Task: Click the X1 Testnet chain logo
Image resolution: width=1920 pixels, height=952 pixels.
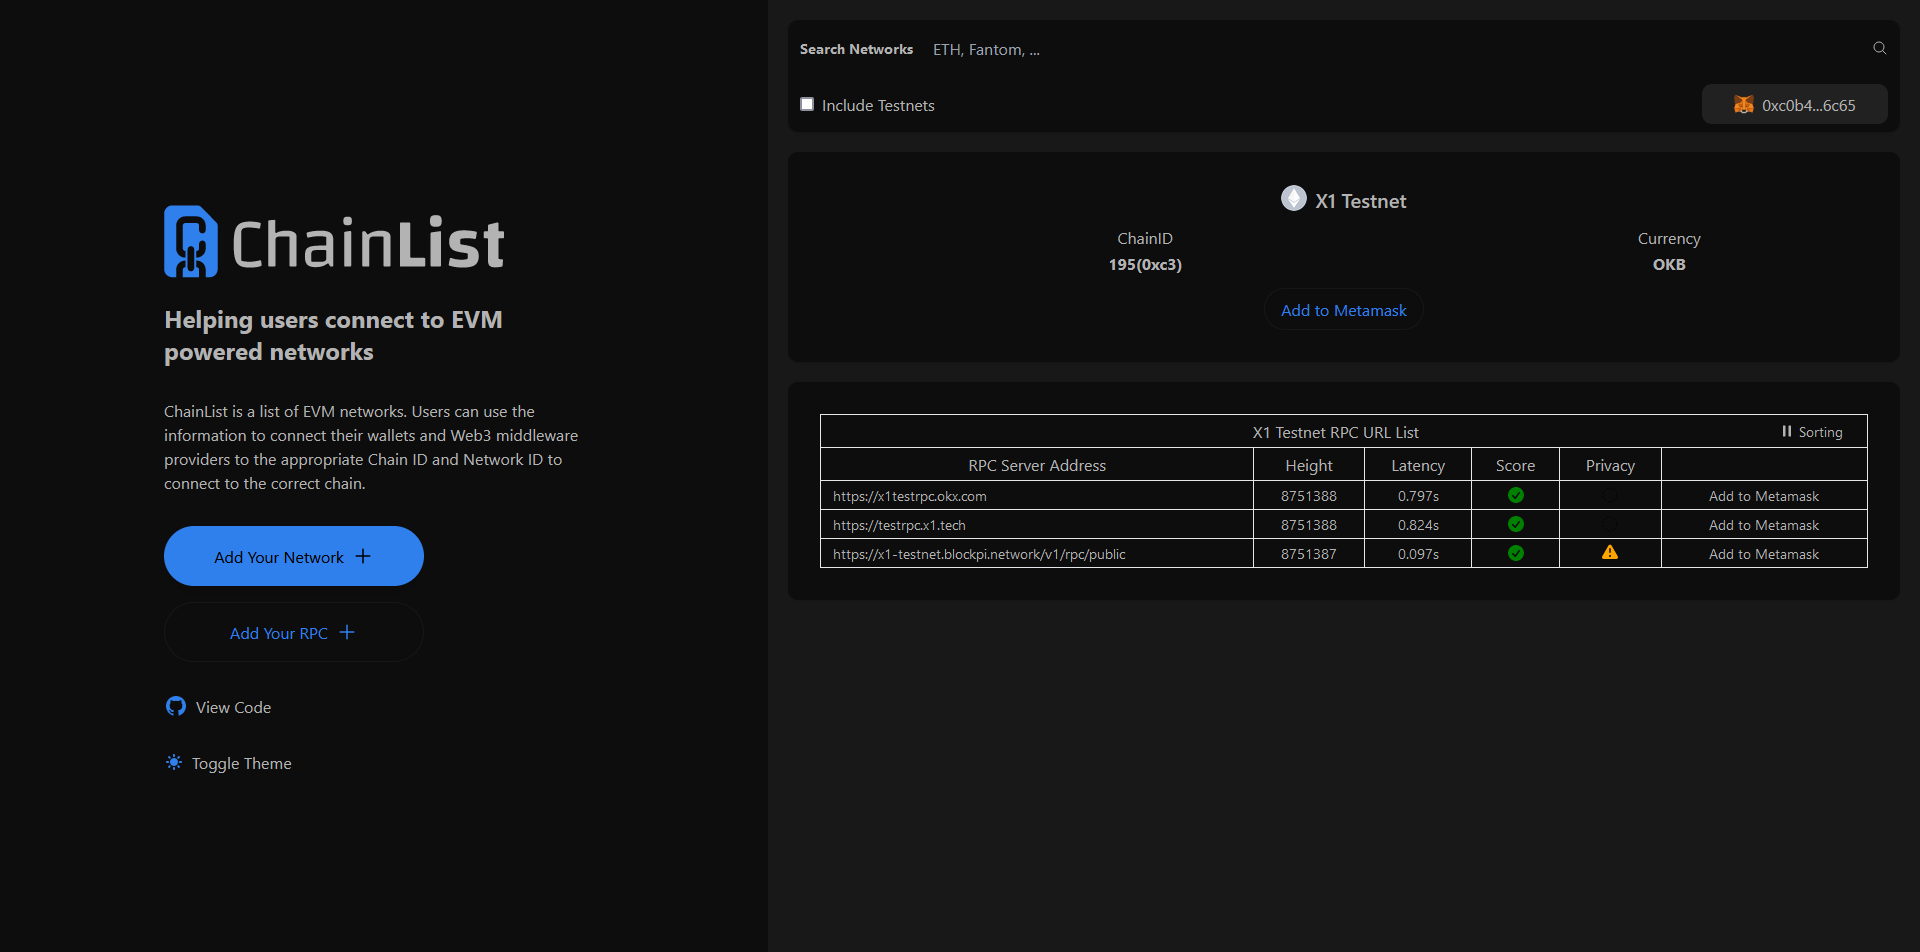Action: pos(1293,199)
